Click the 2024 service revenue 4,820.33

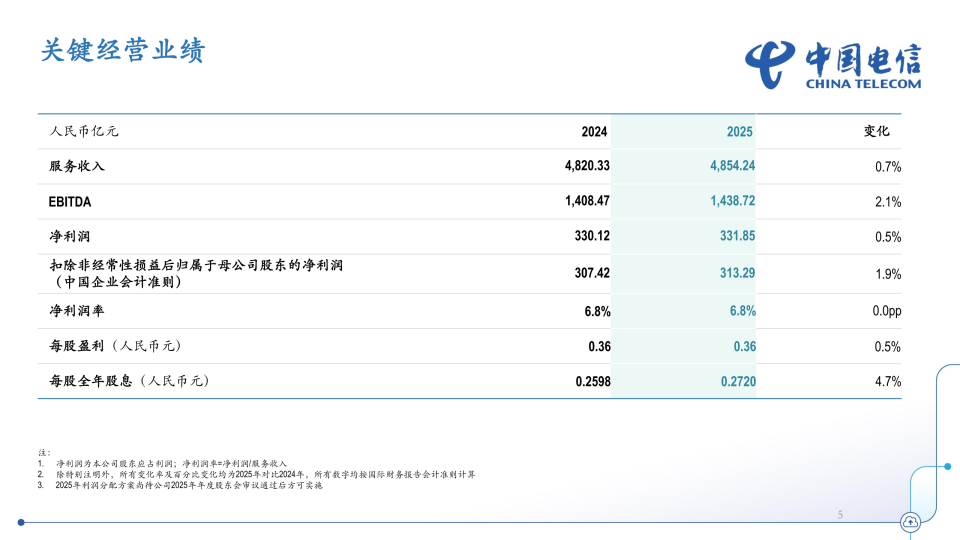click(x=587, y=166)
